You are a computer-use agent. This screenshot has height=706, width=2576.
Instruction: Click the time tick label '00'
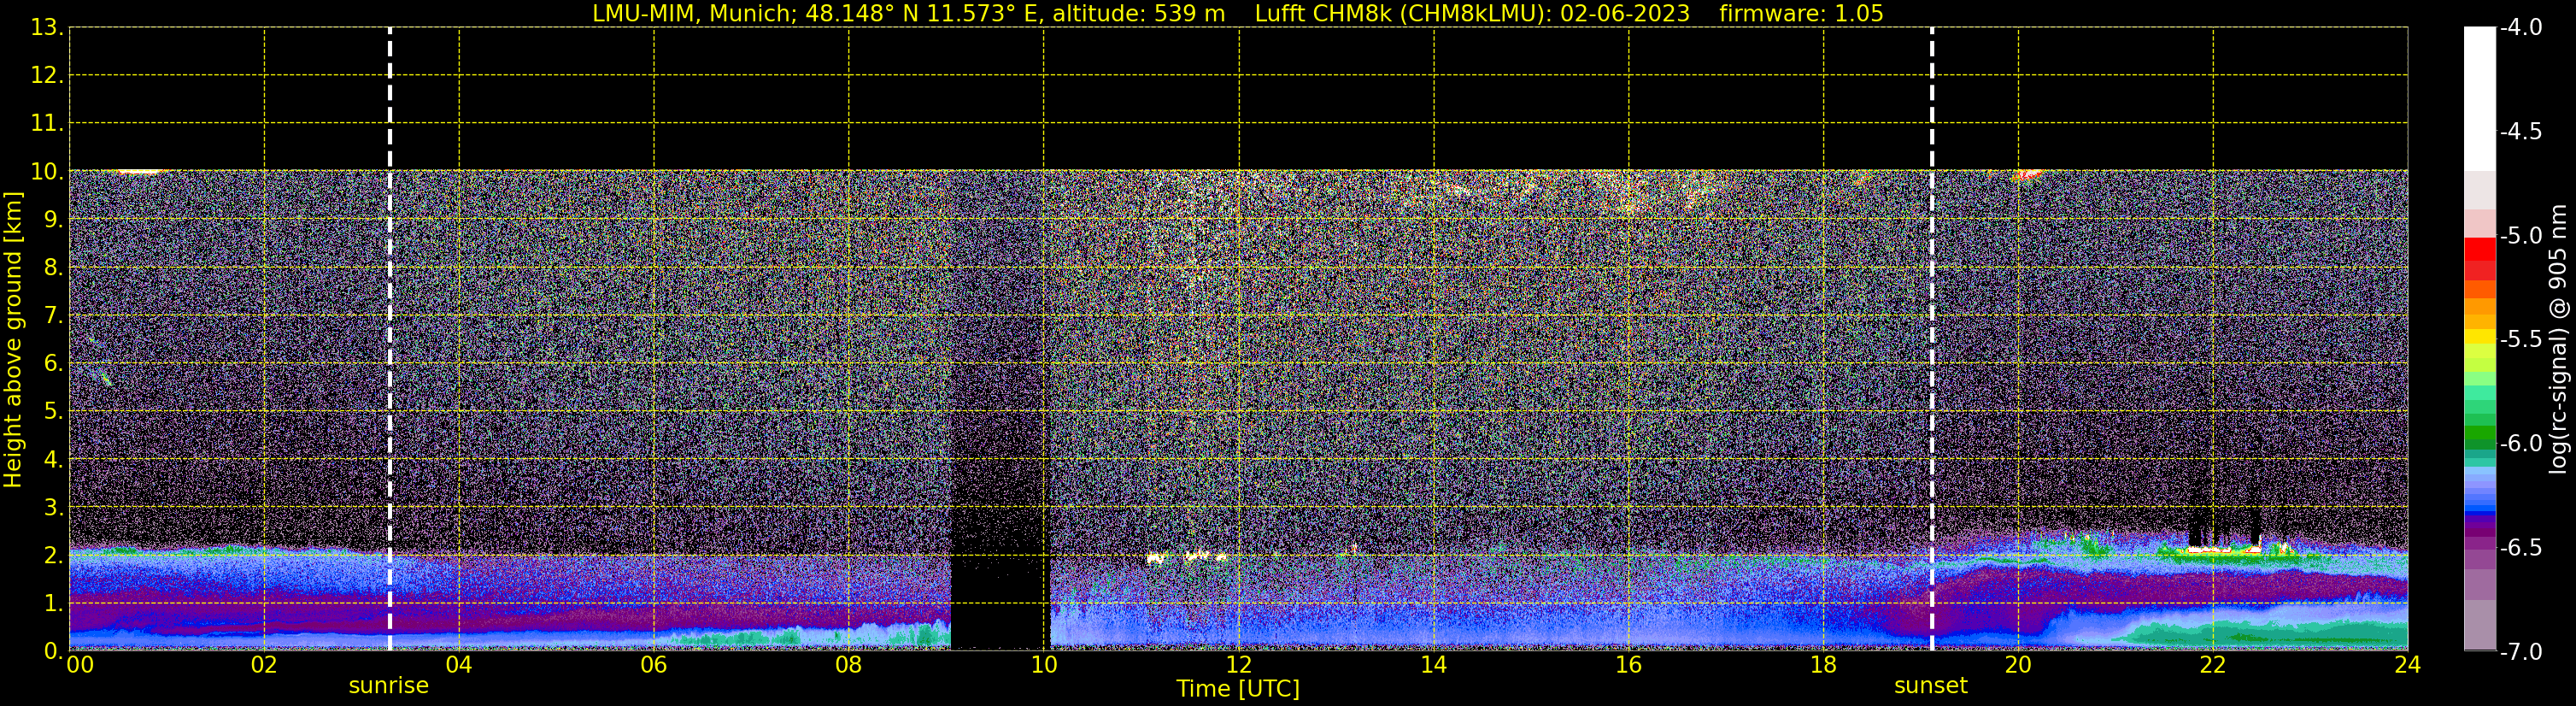pyautogui.click(x=80, y=665)
